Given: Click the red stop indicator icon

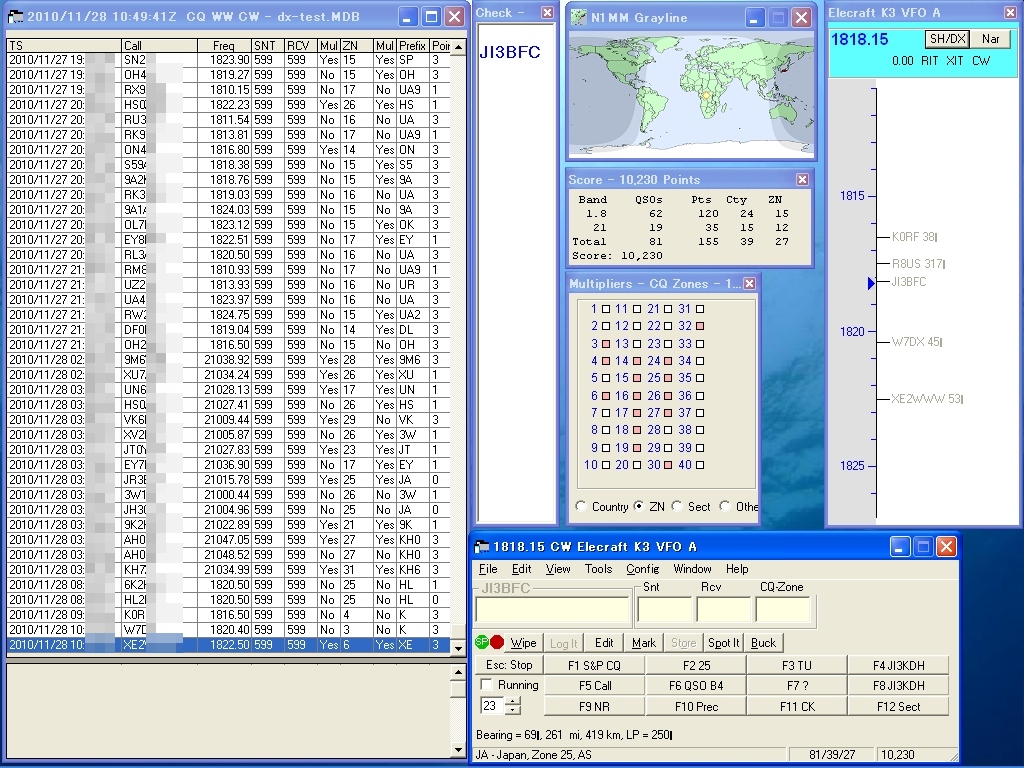Looking at the screenshot, I should [x=497, y=643].
